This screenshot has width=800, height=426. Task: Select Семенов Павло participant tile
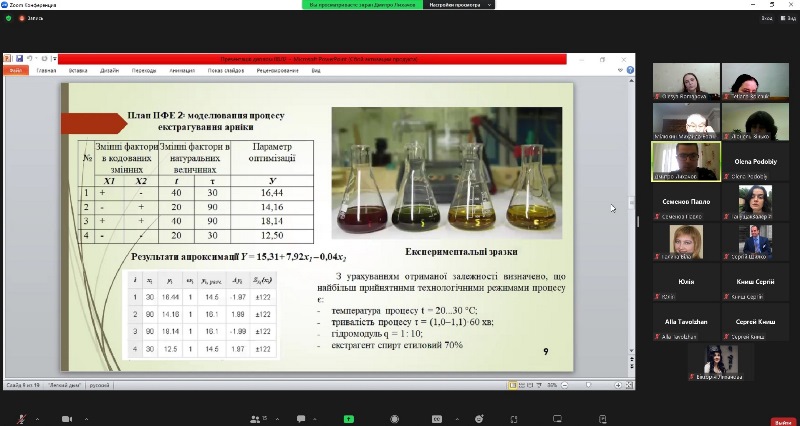pos(686,202)
